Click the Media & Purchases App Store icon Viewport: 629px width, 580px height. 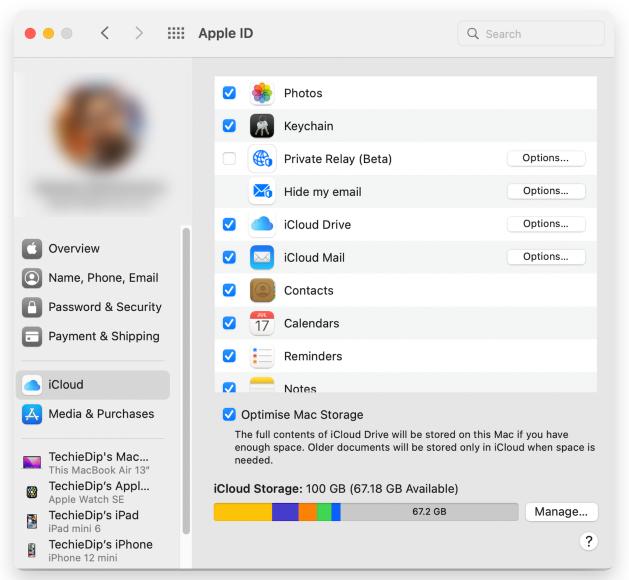point(32,414)
